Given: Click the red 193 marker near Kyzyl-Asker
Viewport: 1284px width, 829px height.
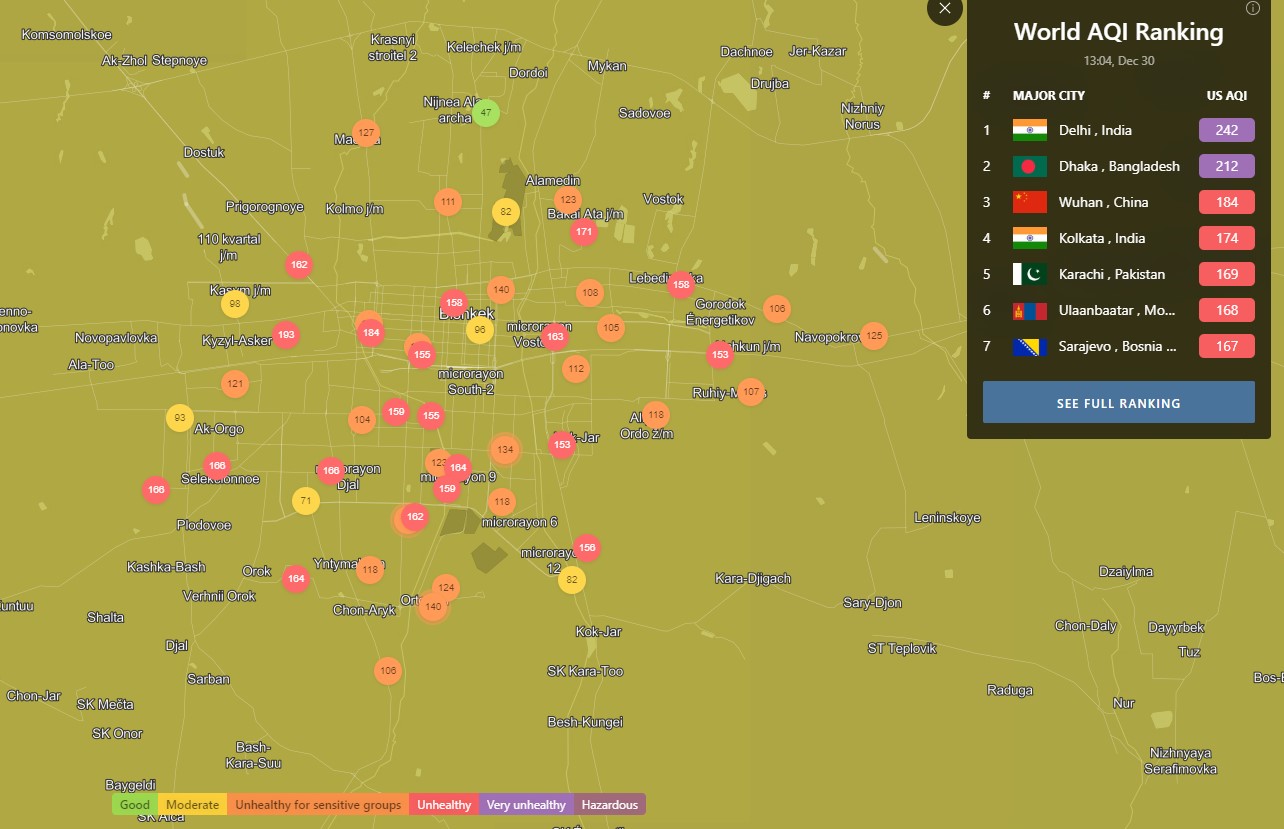Looking at the screenshot, I should pyautogui.click(x=286, y=334).
